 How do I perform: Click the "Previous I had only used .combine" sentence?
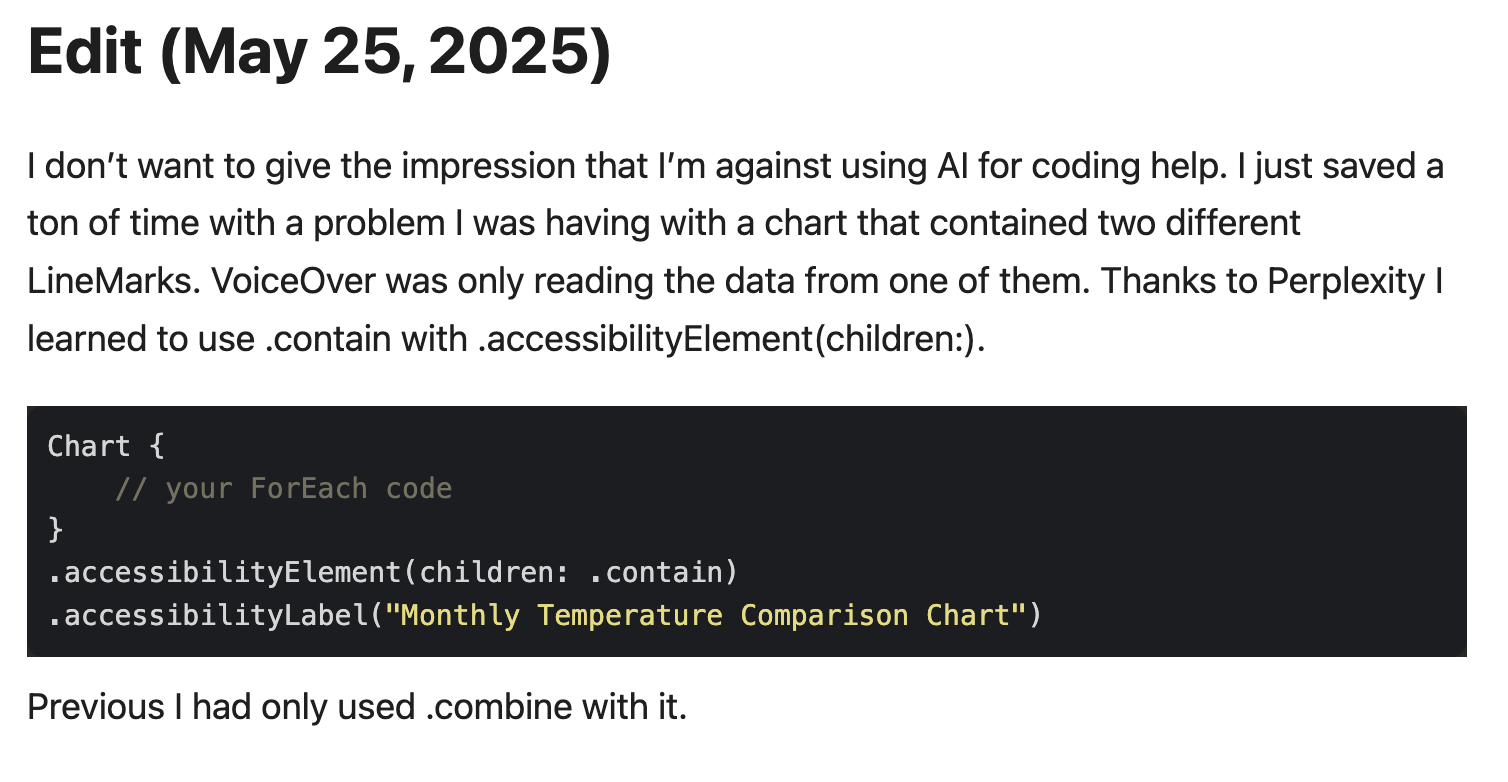[357, 707]
